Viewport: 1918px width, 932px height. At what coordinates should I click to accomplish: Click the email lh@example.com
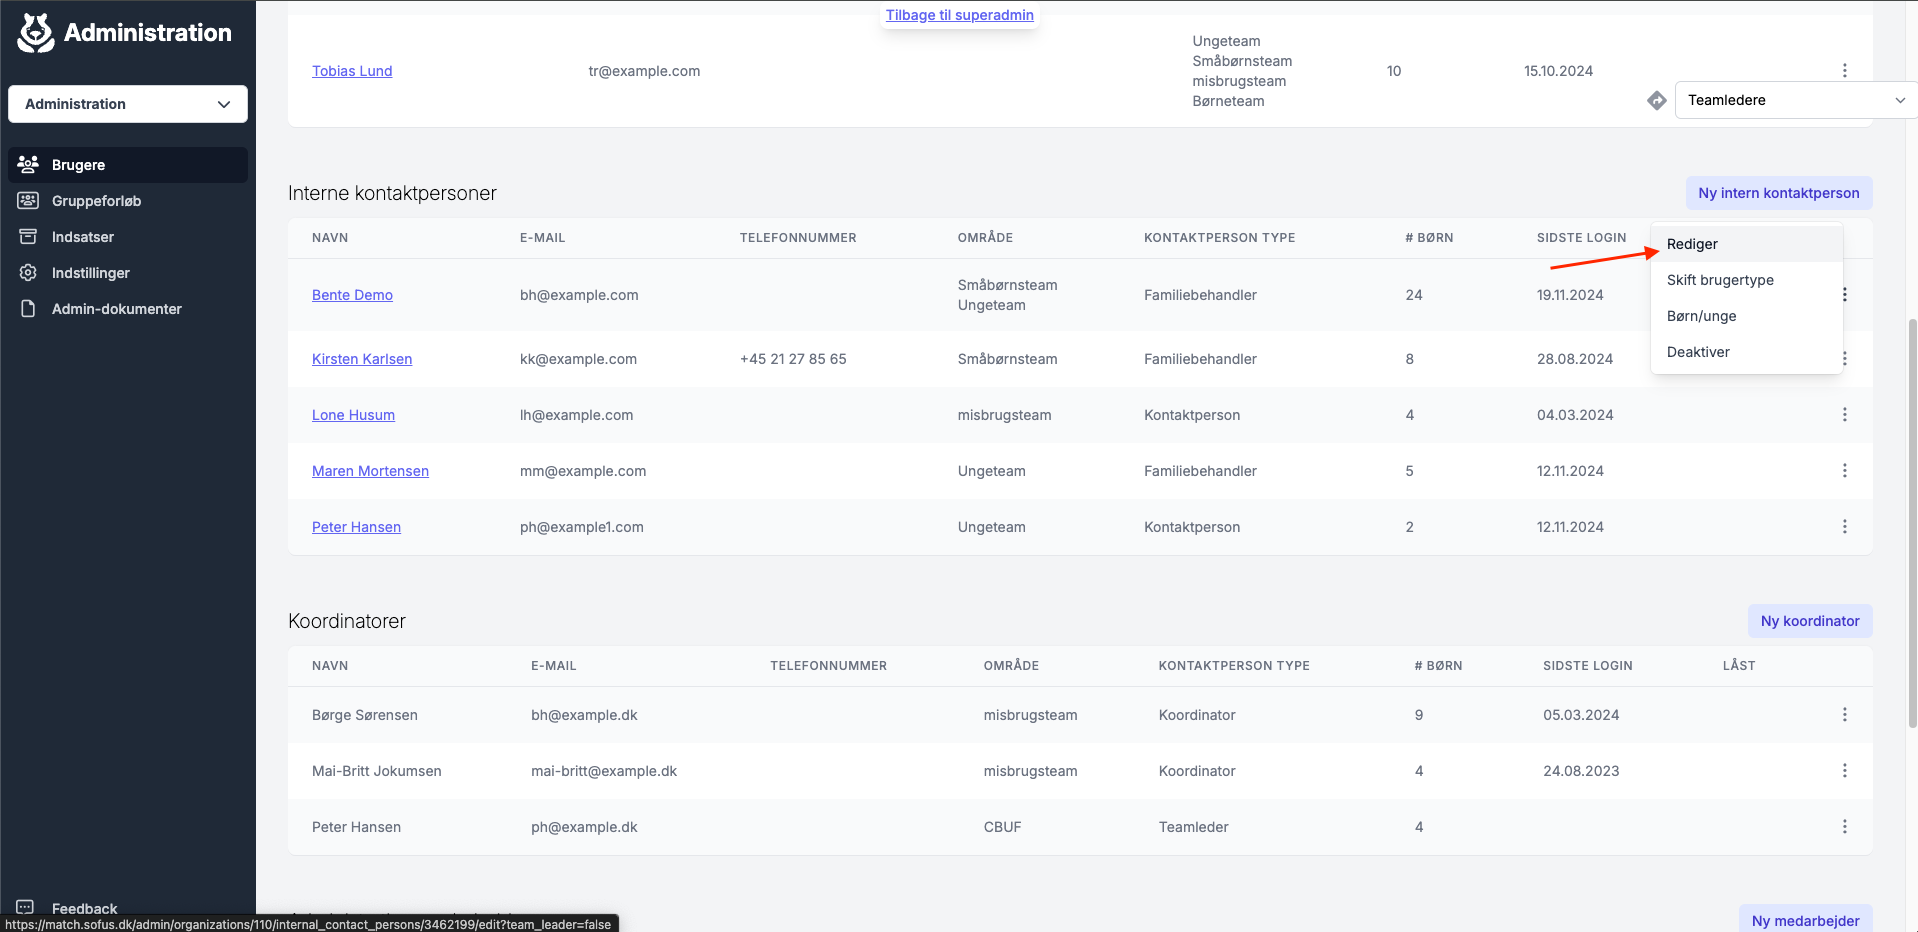pyautogui.click(x=576, y=415)
